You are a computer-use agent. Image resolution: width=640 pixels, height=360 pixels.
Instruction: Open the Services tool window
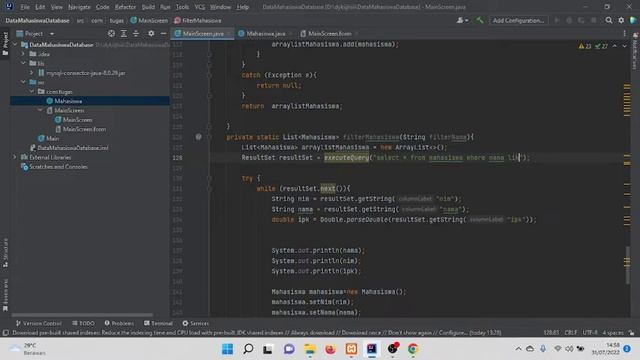click(196, 323)
